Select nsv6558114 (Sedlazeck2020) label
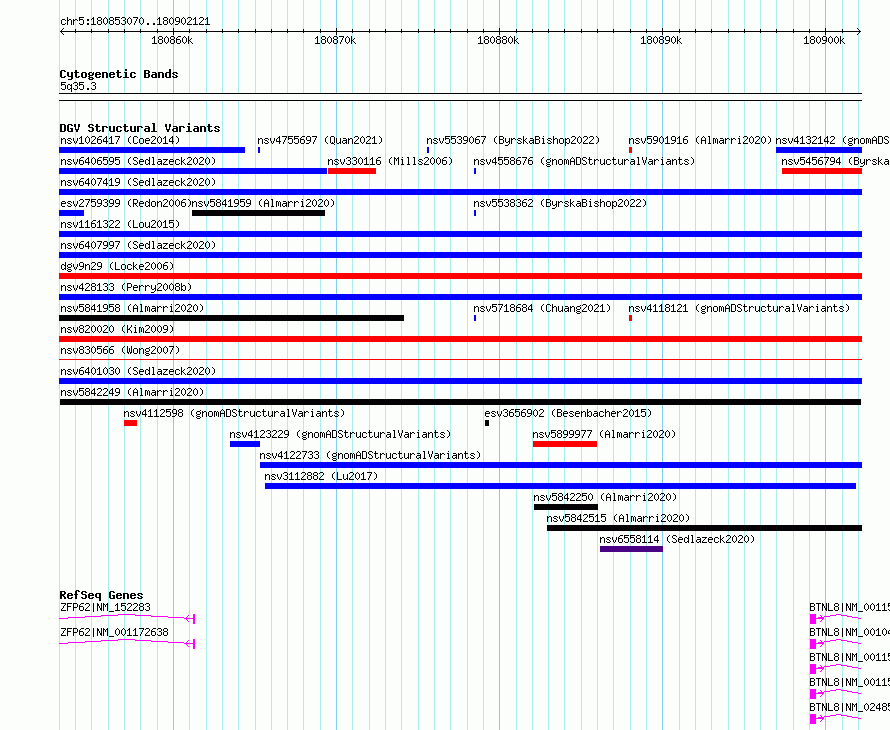 677,539
